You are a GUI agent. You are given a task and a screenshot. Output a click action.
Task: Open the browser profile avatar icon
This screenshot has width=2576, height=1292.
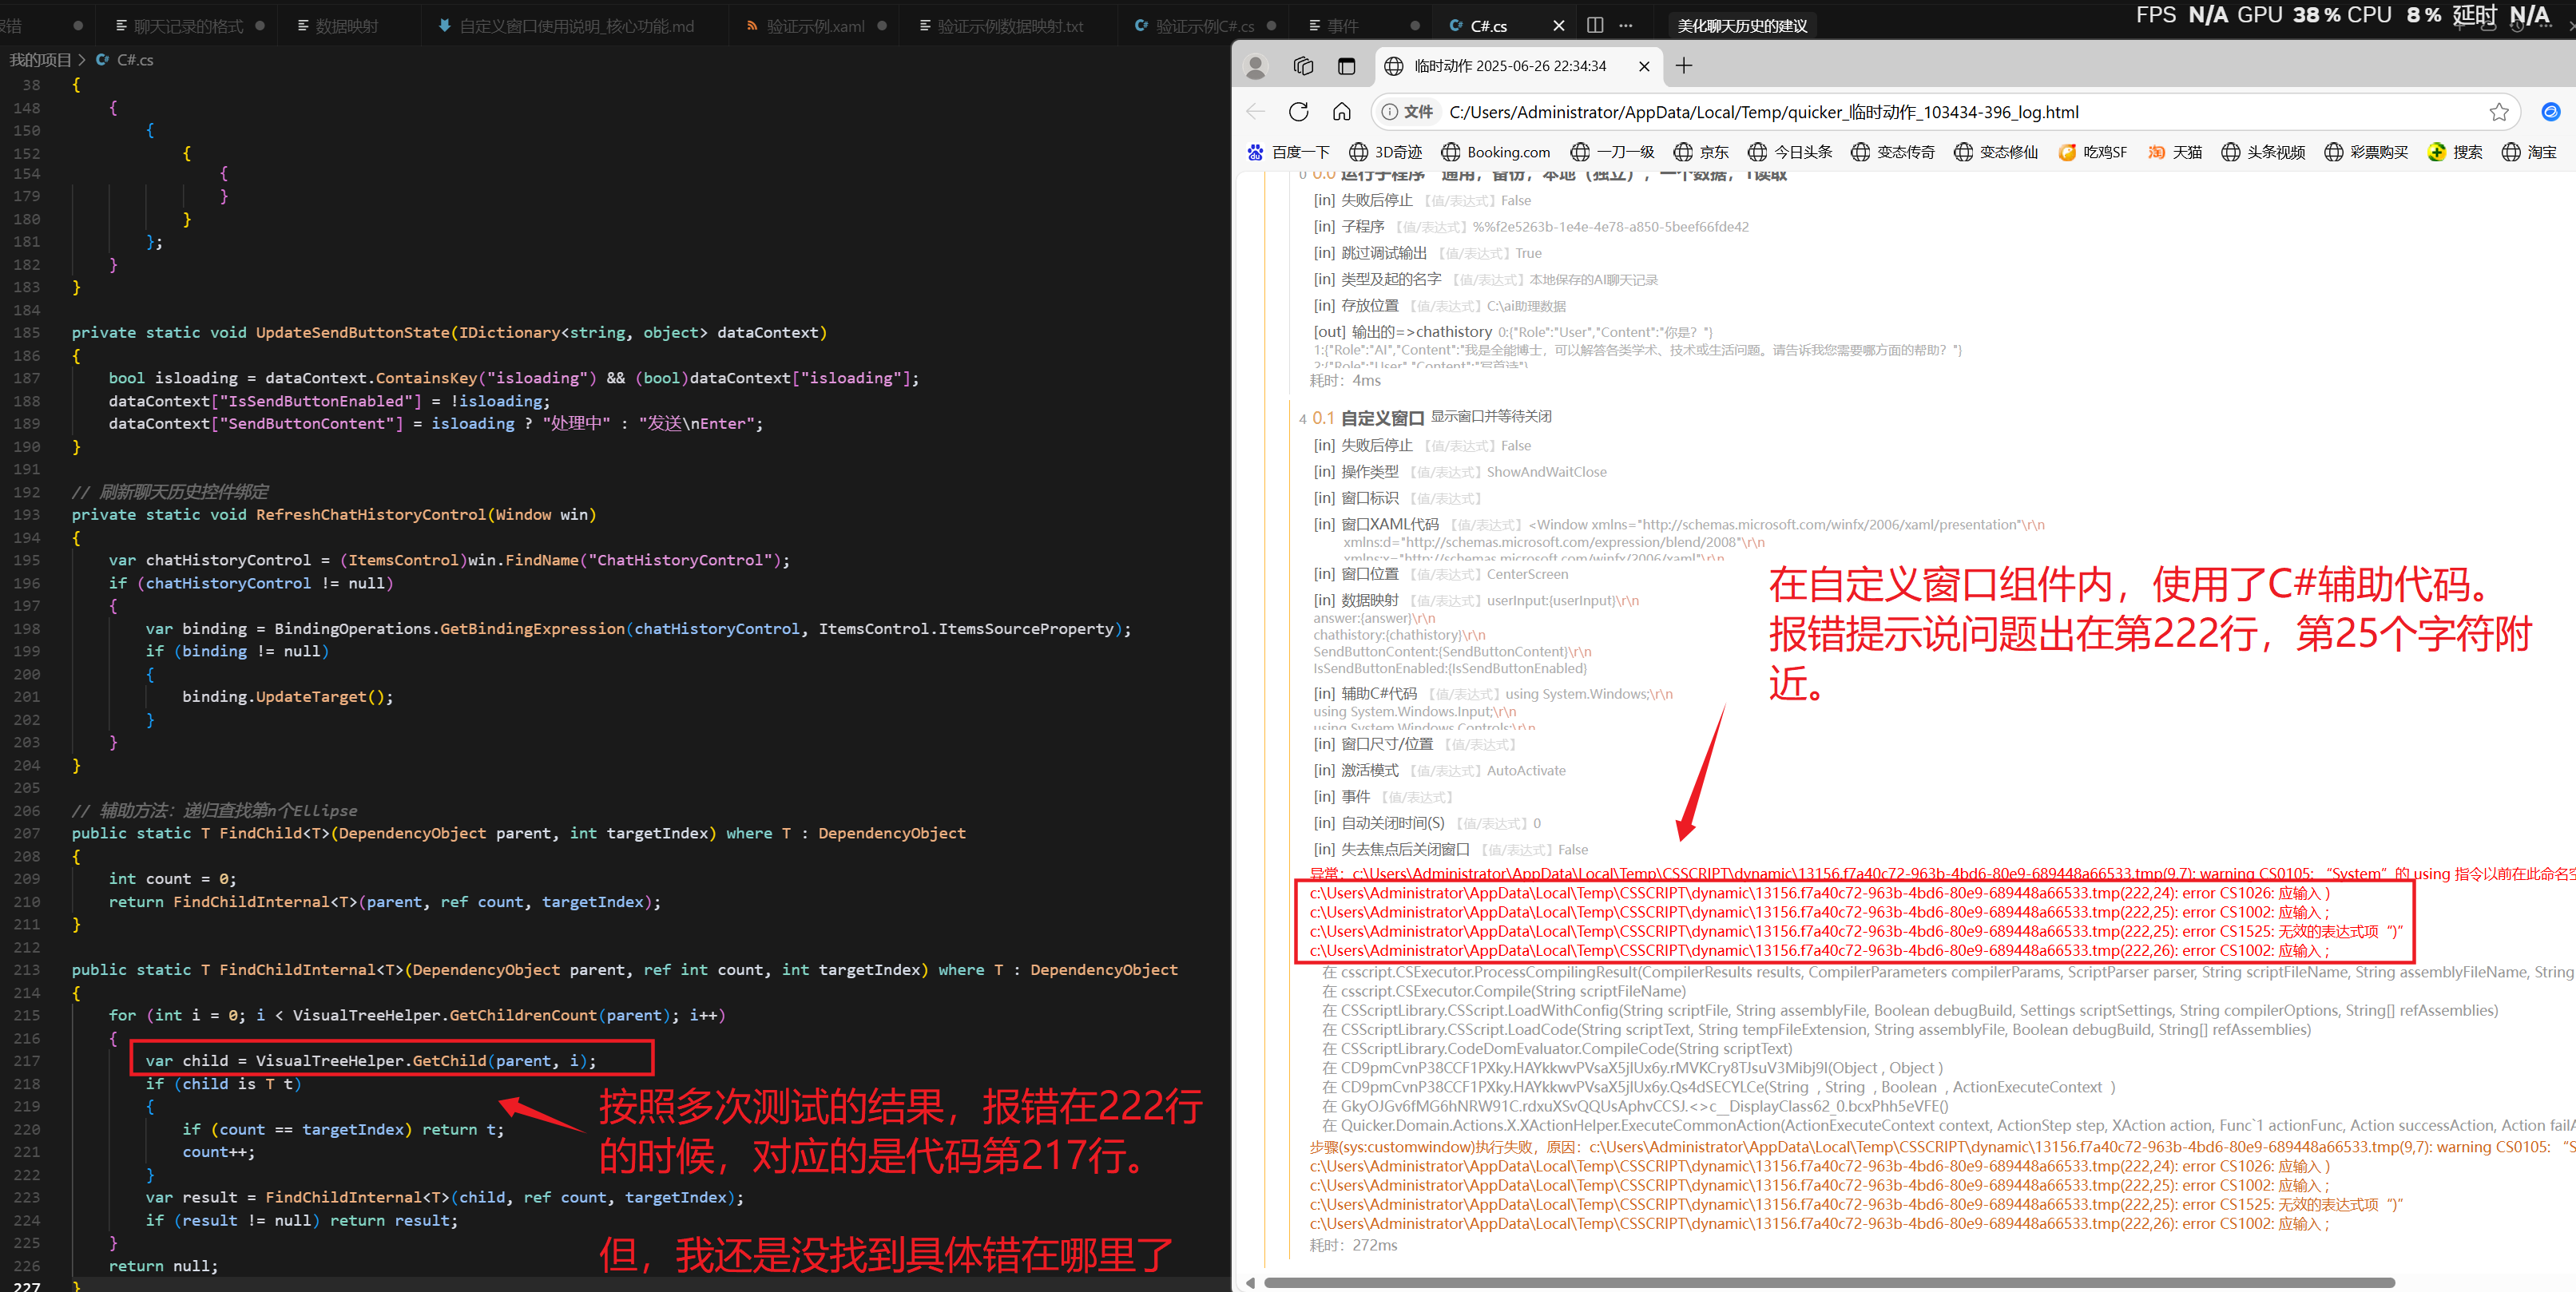(1255, 66)
